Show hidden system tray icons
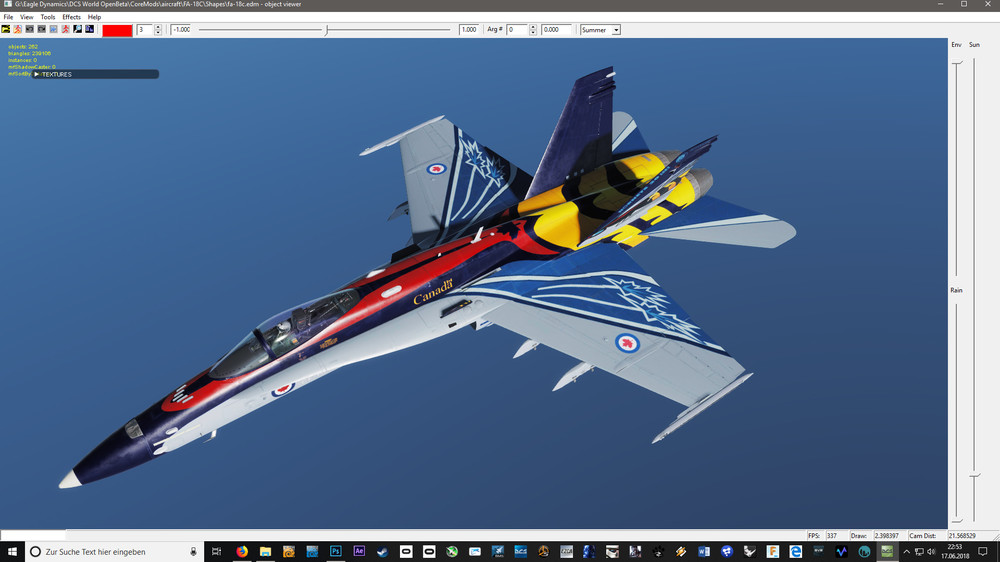Viewport: 1000px width, 562px height. pyautogui.click(x=906, y=551)
